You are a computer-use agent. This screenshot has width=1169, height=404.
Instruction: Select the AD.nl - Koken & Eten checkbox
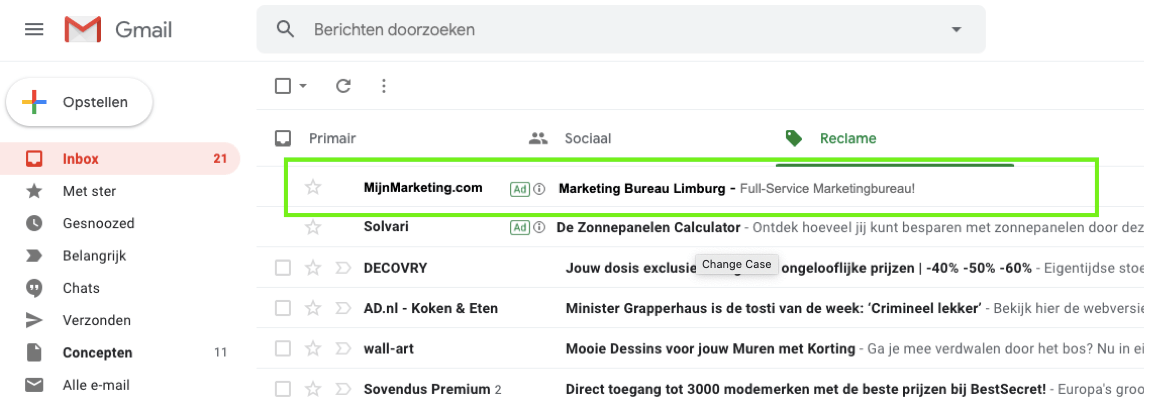[x=283, y=308]
